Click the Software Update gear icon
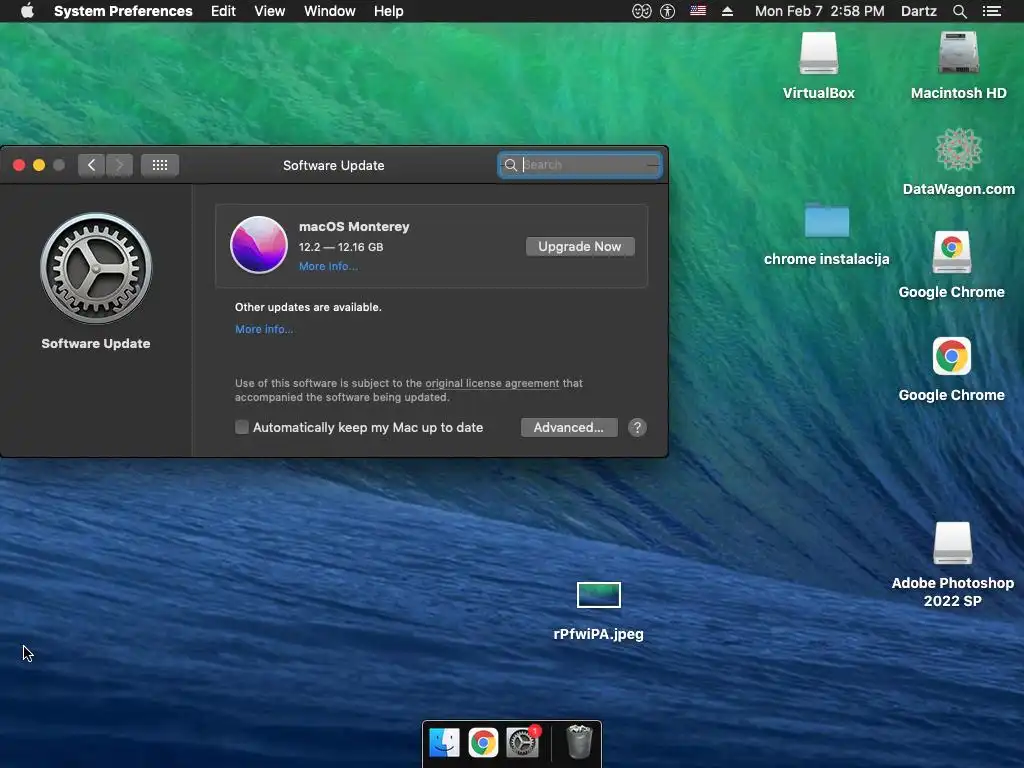The image size is (1024, 768). pyautogui.click(x=96, y=268)
